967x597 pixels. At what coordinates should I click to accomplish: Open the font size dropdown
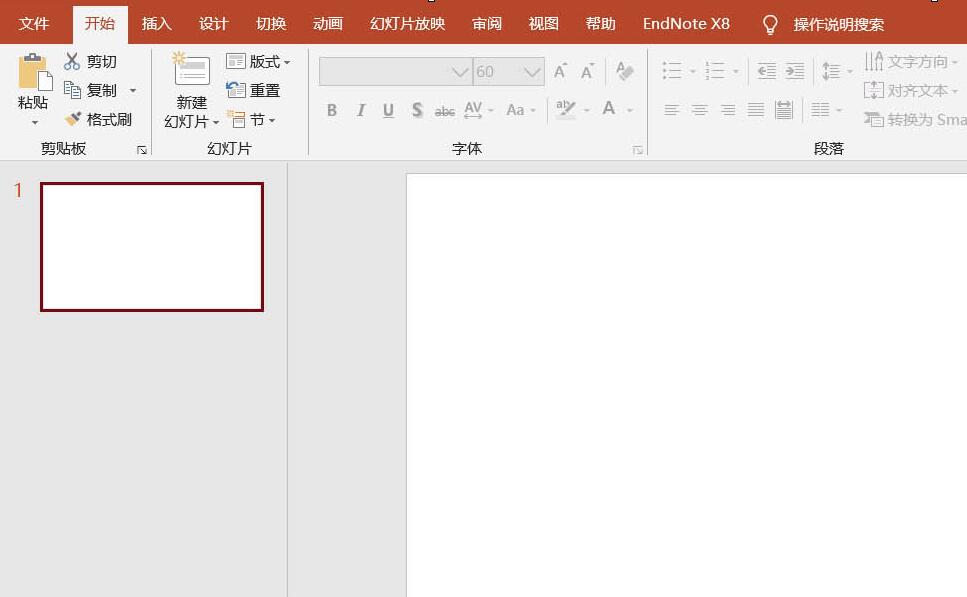[x=531, y=71]
